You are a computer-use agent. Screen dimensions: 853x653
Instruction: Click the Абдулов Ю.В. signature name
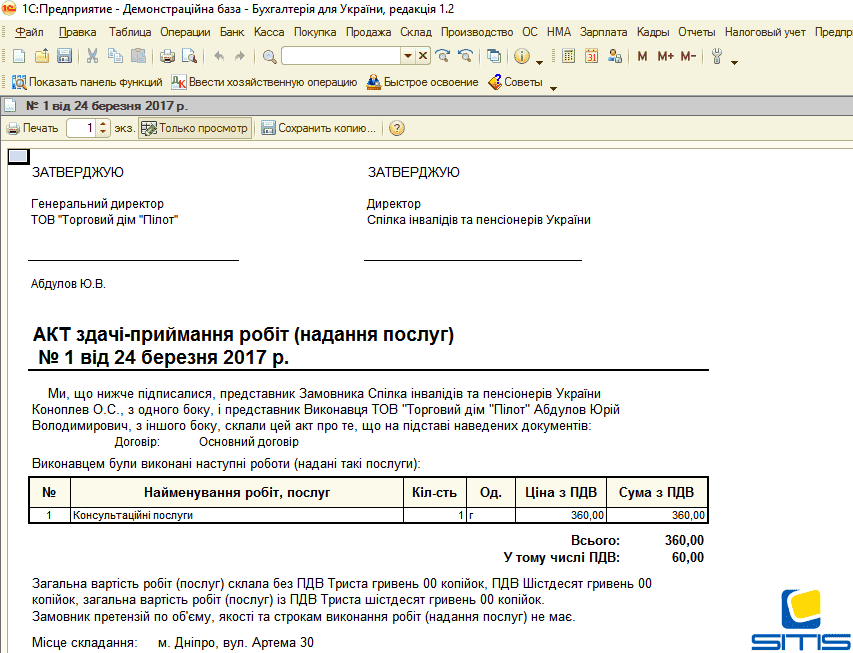click(68, 284)
